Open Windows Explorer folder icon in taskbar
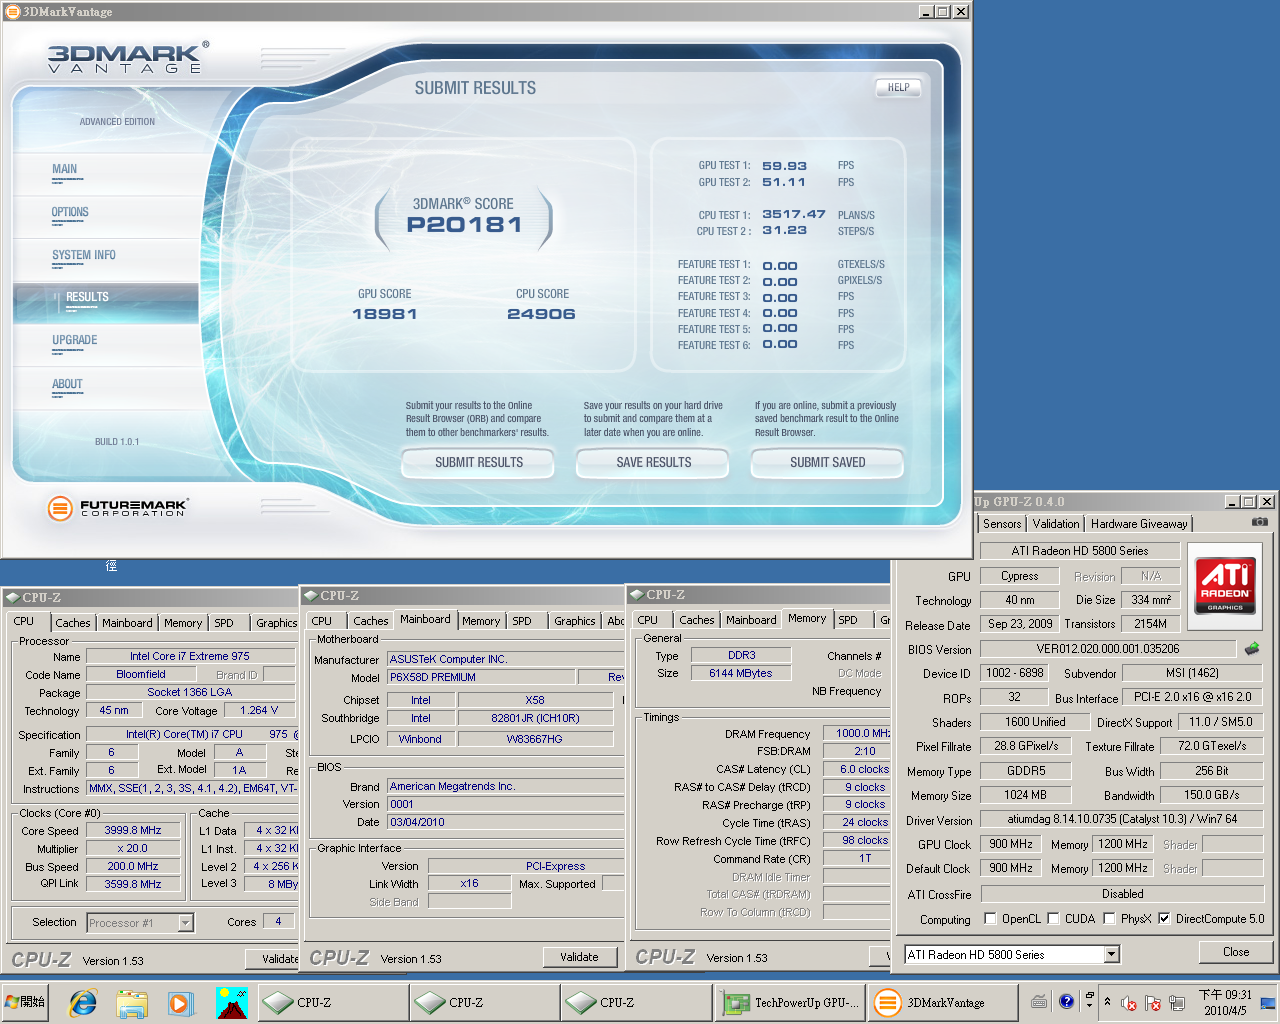Image resolution: width=1280 pixels, height=1024 pixels. [x=131, y=1002]
